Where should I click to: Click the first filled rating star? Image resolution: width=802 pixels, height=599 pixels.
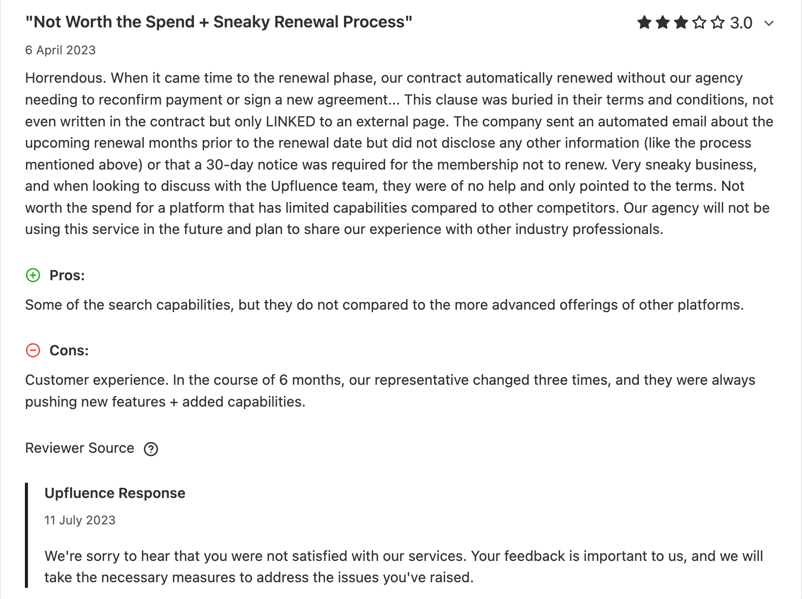(644, 23)
